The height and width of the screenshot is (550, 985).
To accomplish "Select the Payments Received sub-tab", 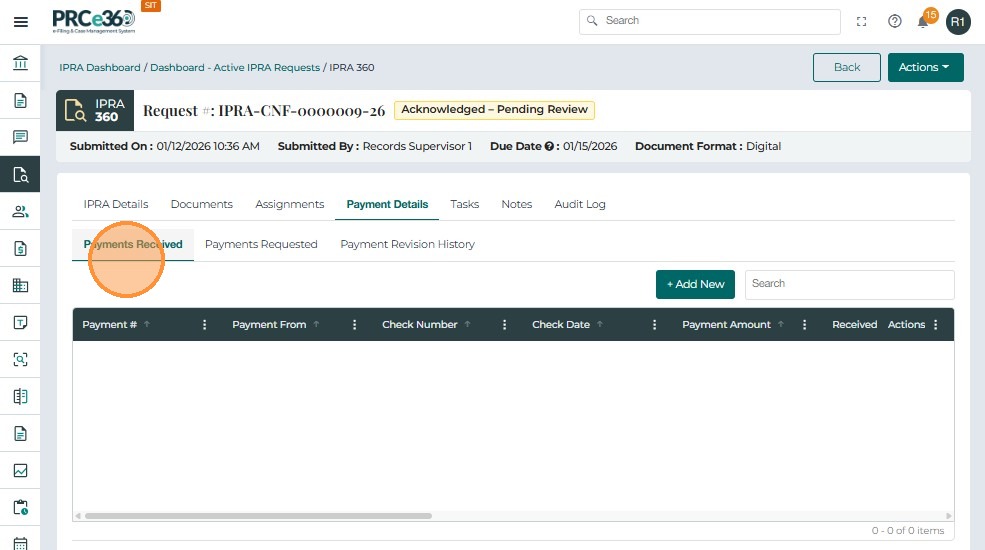I will tap(133, 244).
